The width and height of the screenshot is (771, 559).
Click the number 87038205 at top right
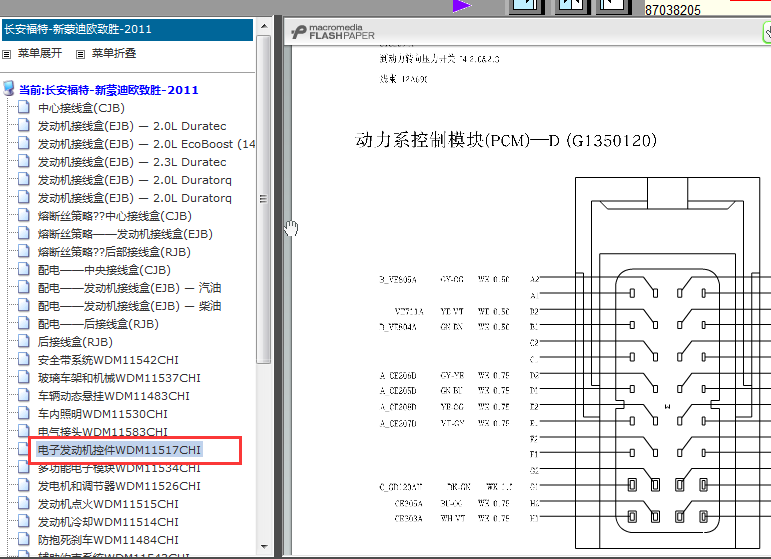coord(673,10)
